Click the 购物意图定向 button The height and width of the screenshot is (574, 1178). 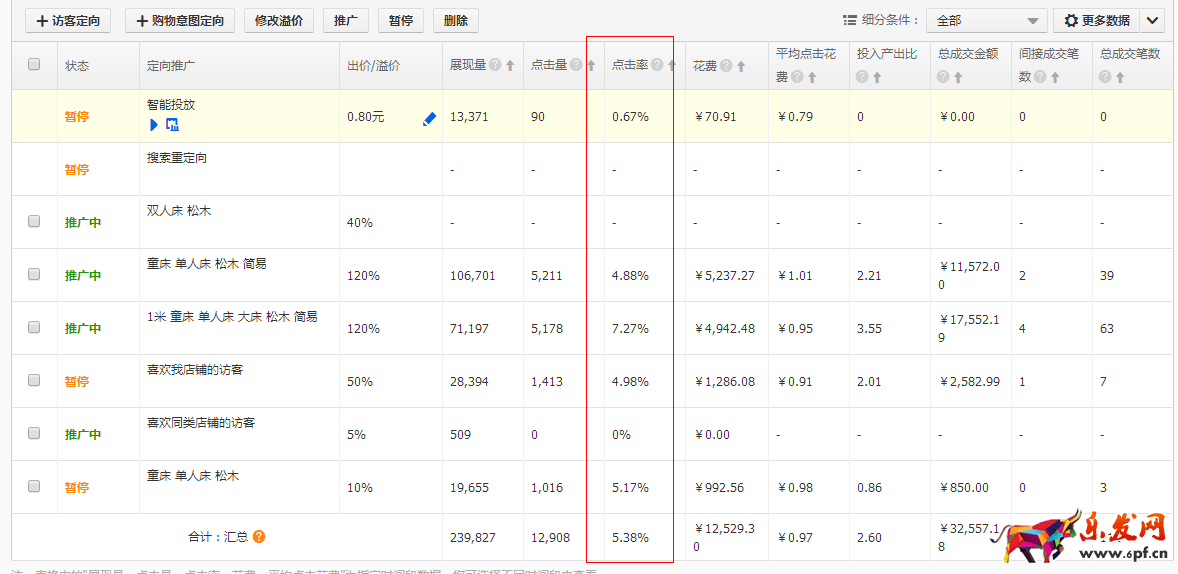coord(180,21)
